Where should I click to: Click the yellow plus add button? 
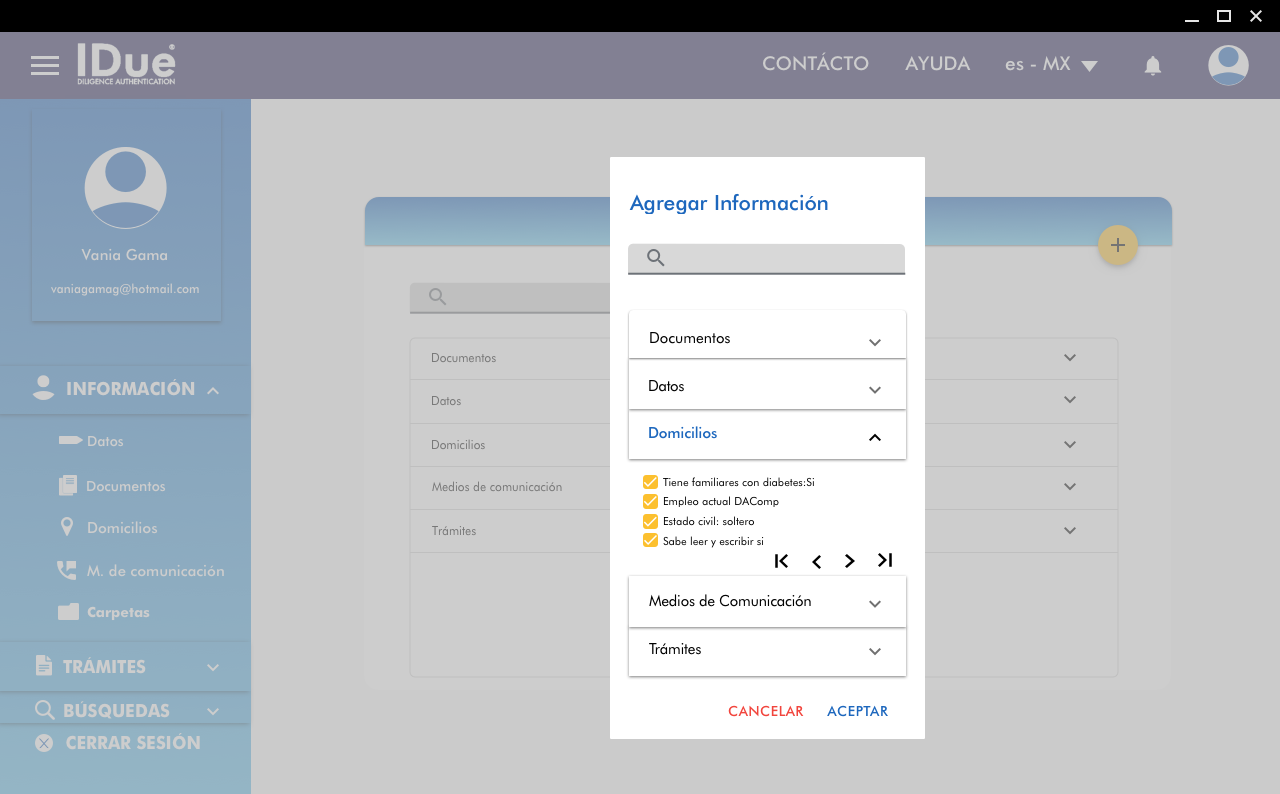tap(1117, 245)
